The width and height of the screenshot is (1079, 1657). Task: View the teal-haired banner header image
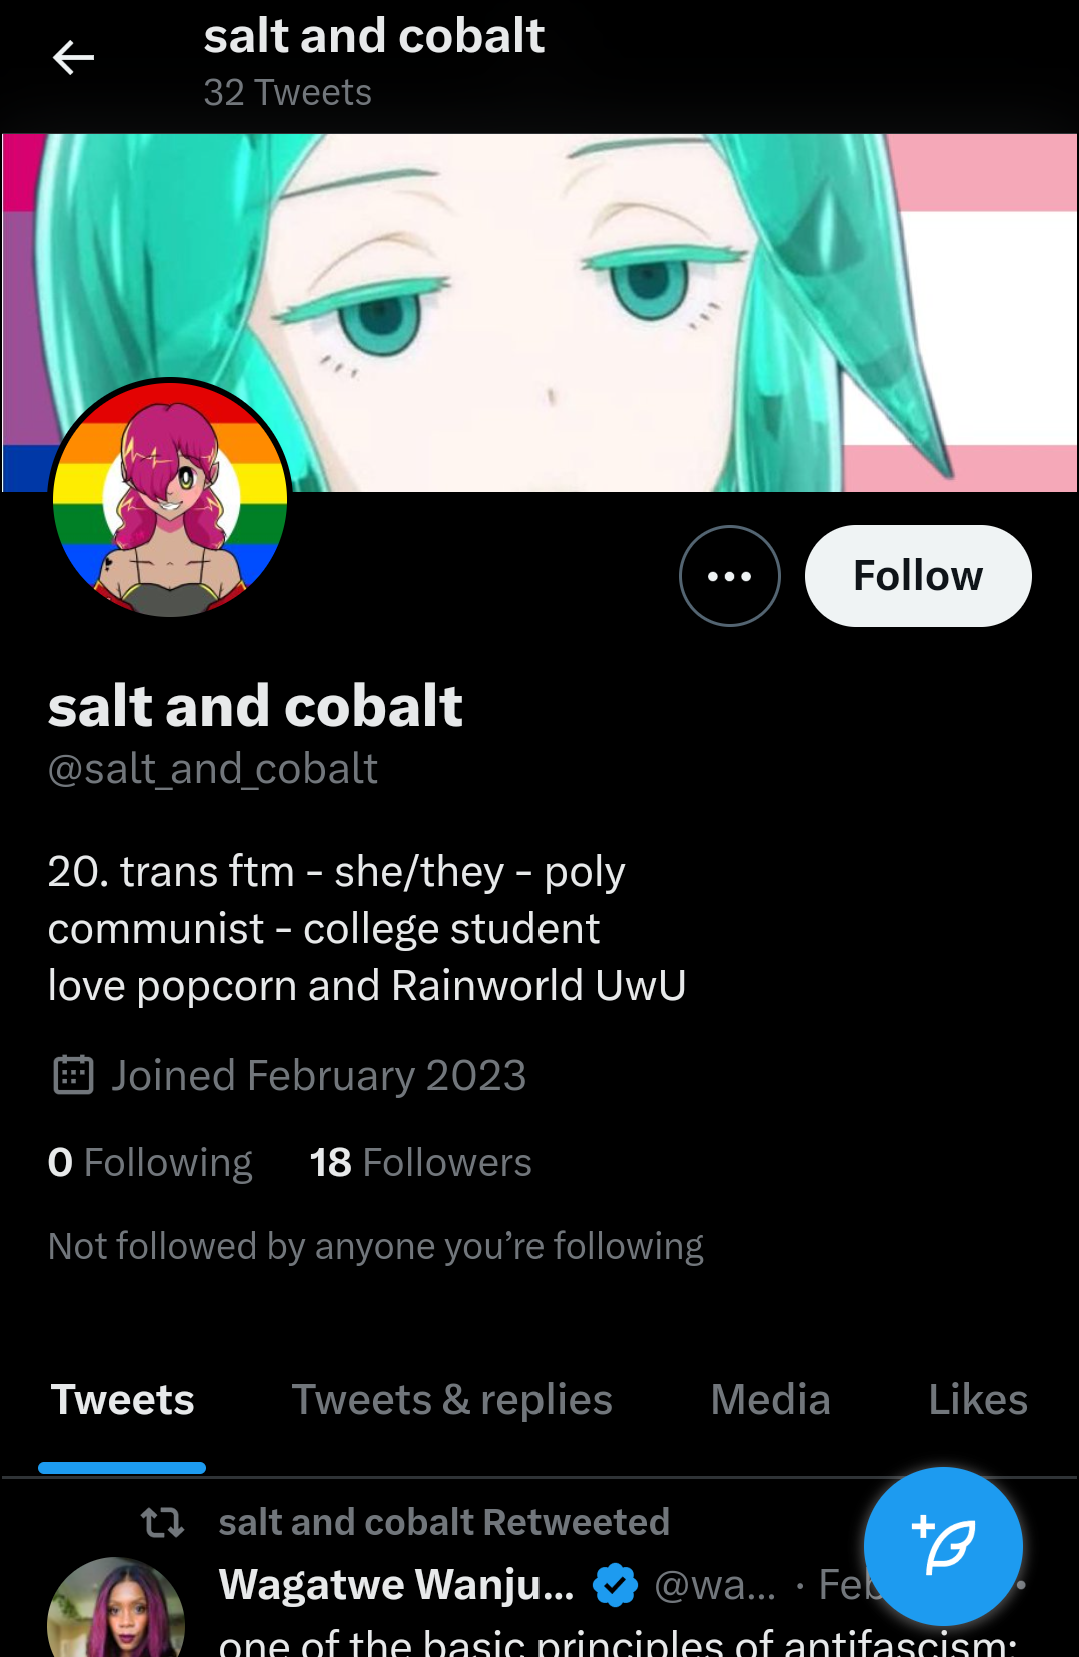coord(540,312)
